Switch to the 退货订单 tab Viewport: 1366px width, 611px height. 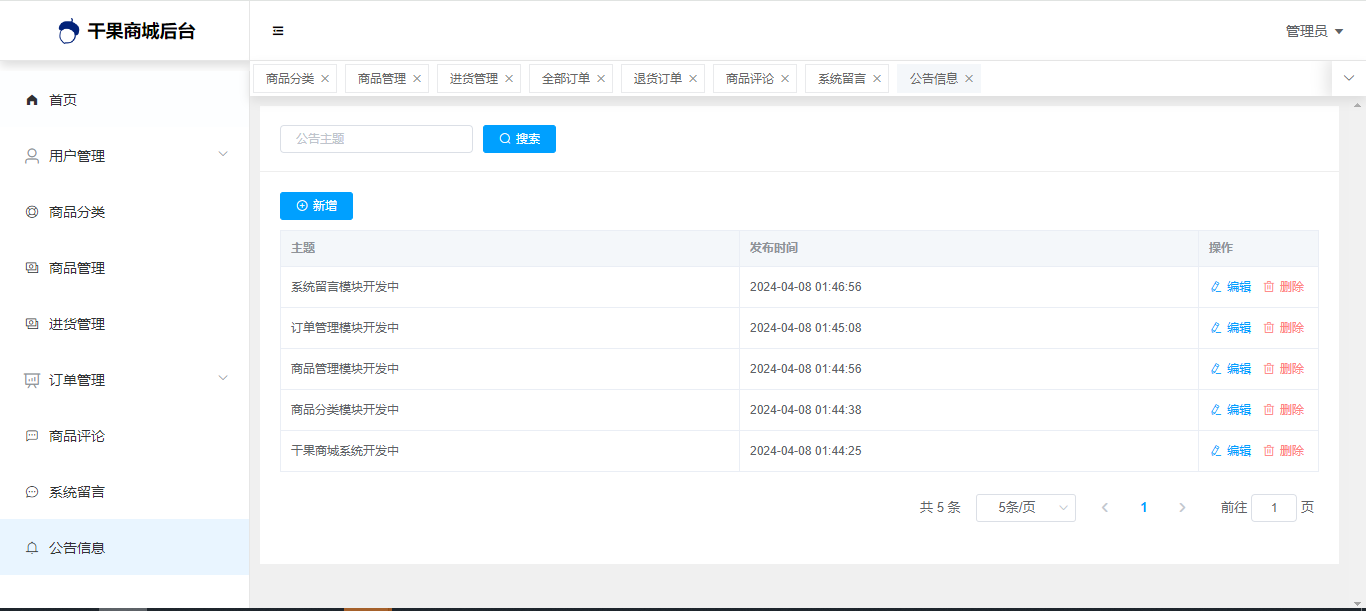[x=657, y=79]
